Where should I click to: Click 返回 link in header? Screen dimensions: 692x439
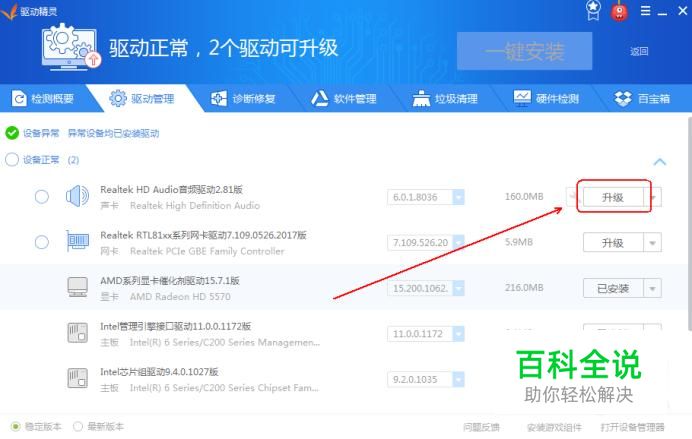[x=639, y=51]
